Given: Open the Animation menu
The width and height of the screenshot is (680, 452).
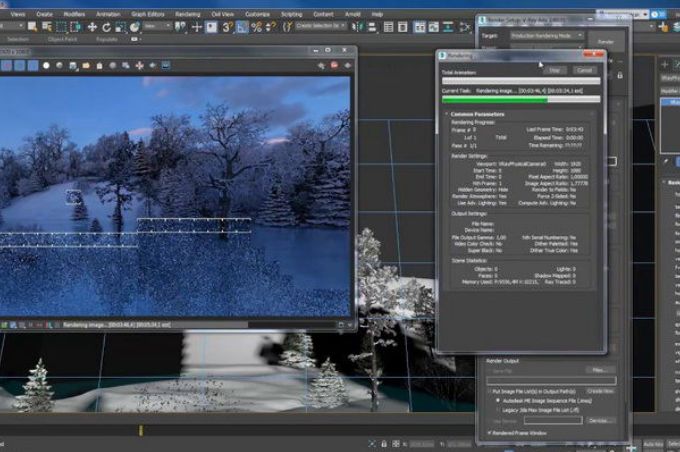Looking at the screenshot, I should coord(108,14).
